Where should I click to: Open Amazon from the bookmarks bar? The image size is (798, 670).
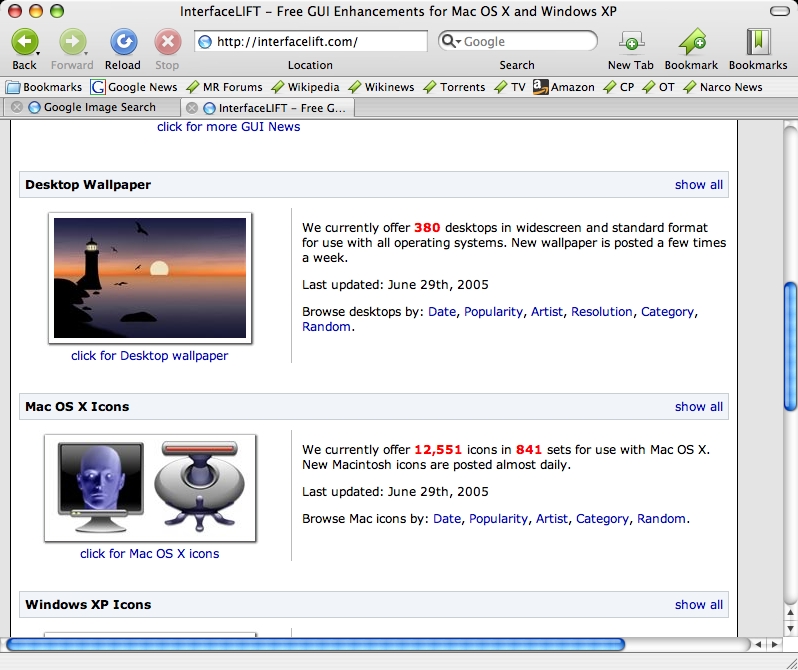pos(564,87)
